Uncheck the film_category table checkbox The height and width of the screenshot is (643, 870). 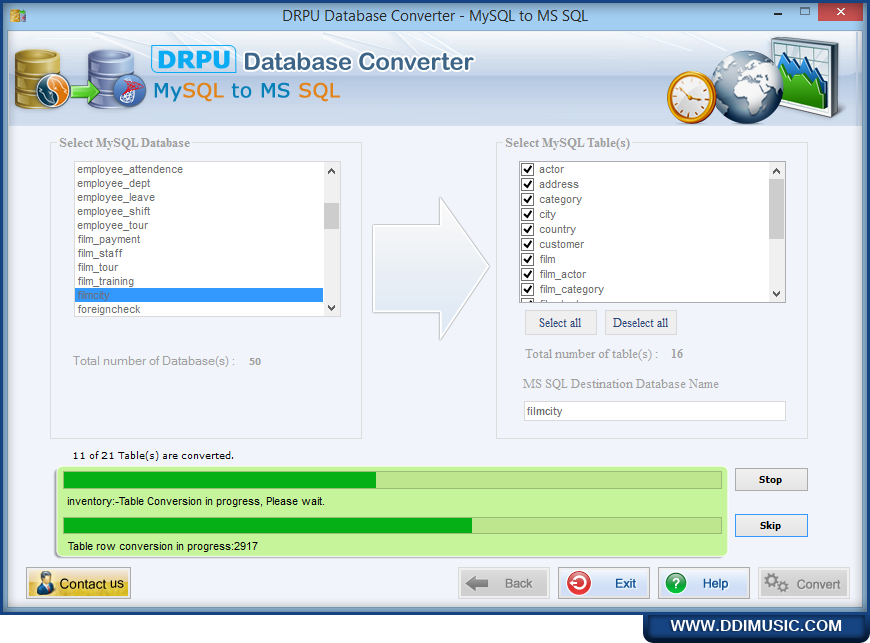pyautogui.click(x=528, y=289)
